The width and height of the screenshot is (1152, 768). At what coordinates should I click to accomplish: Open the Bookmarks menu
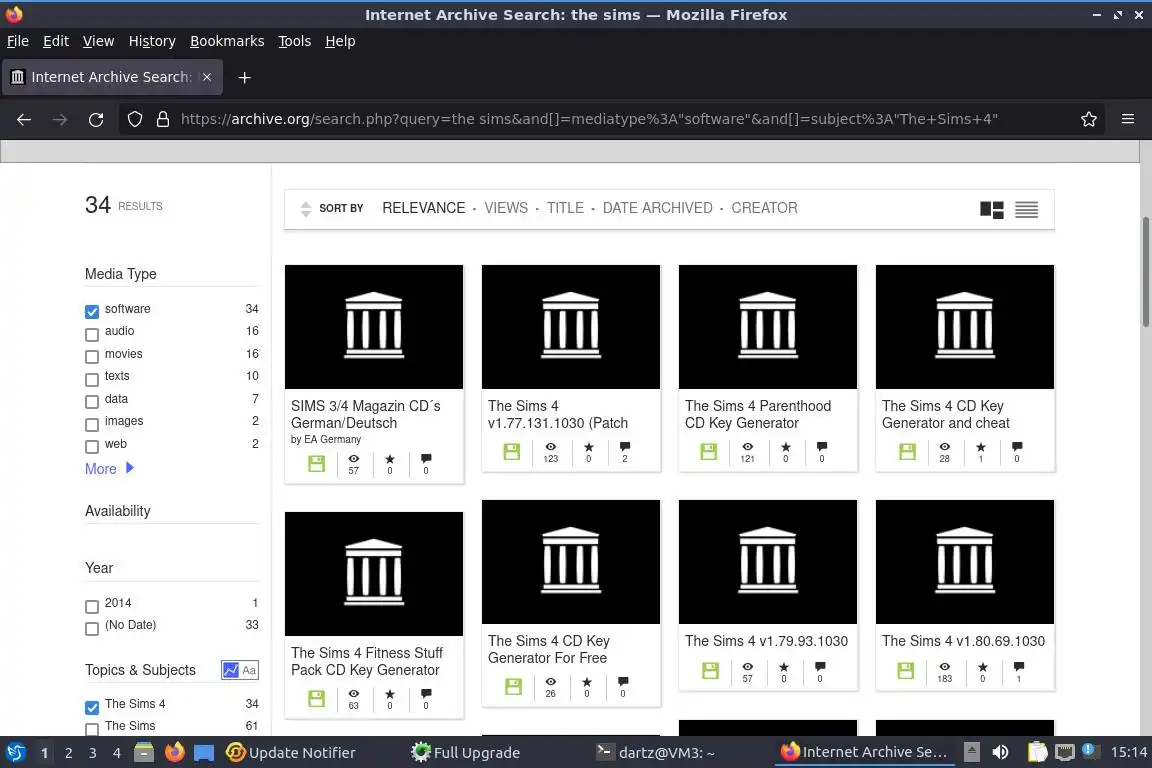227,41
